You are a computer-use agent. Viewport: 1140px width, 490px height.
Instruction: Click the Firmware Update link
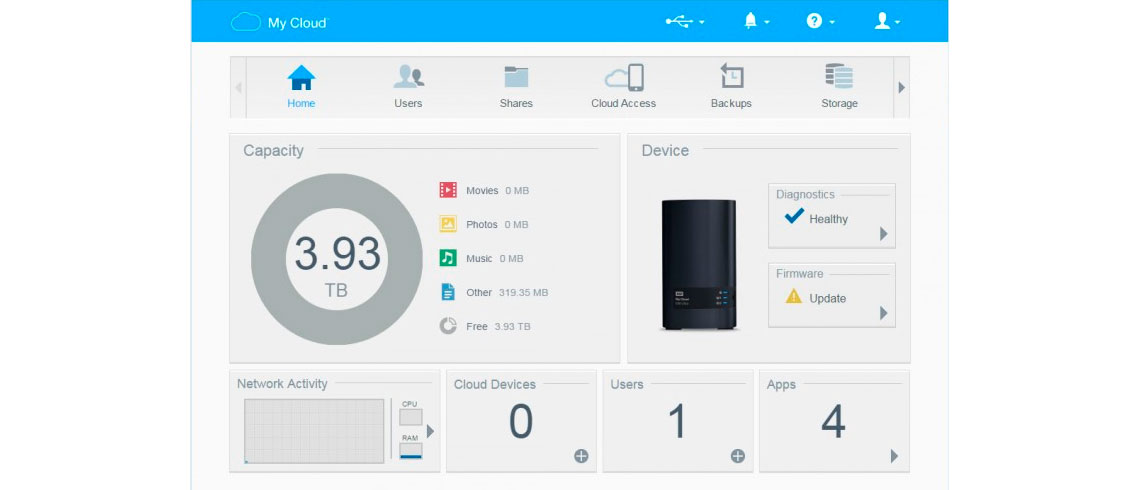827,298
